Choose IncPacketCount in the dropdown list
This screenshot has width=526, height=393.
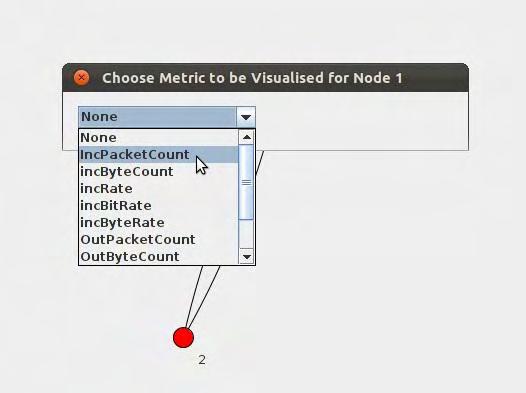coord(158,155)
